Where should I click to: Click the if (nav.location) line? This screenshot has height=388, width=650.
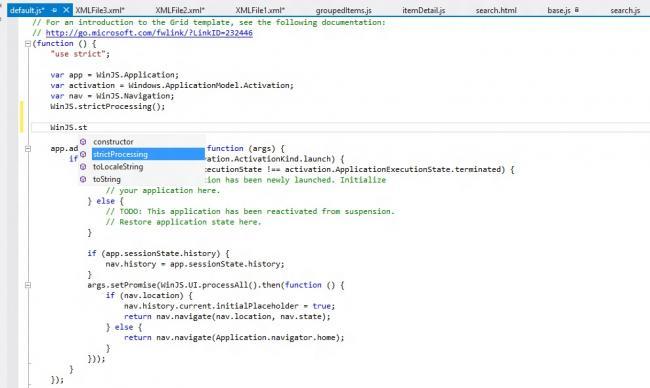(x=149, y=296)
